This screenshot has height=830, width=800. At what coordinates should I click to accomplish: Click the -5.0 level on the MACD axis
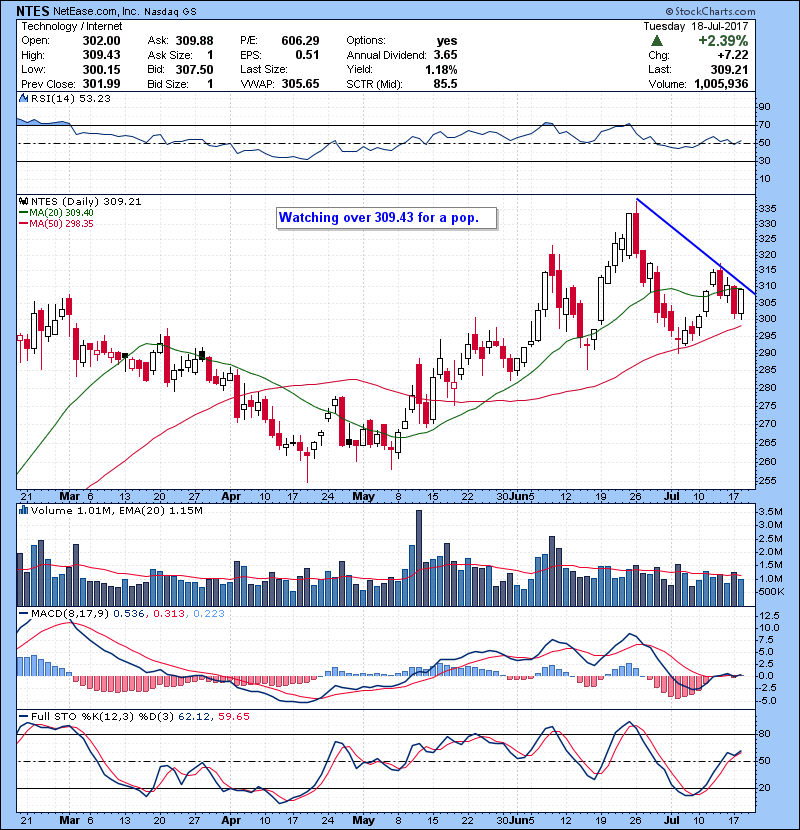pos(768,701)
